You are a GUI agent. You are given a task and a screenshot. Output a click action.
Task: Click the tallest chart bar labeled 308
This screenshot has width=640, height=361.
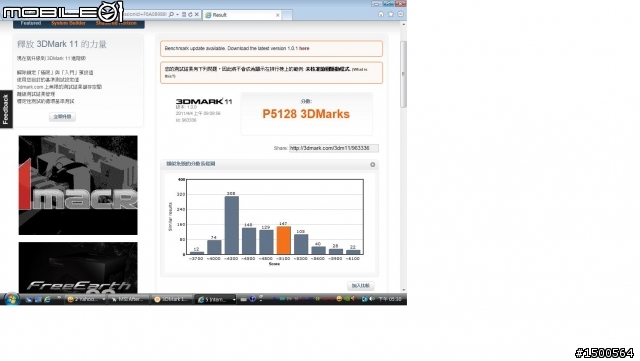point(231,225)
